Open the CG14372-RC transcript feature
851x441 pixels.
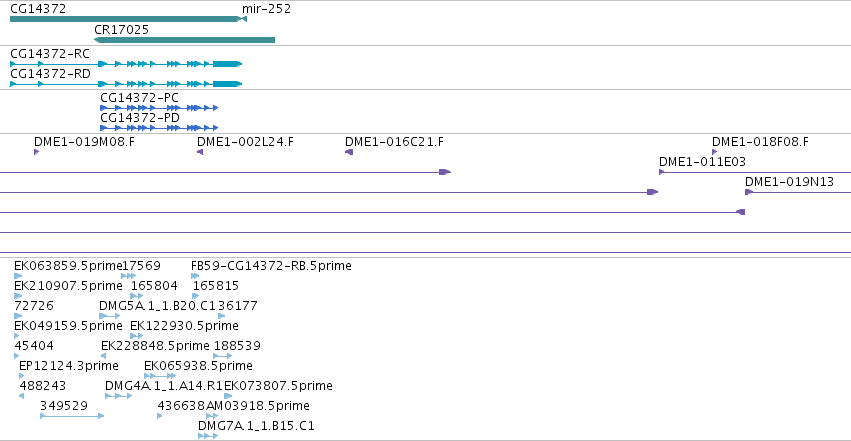click(x=126, y=64)
